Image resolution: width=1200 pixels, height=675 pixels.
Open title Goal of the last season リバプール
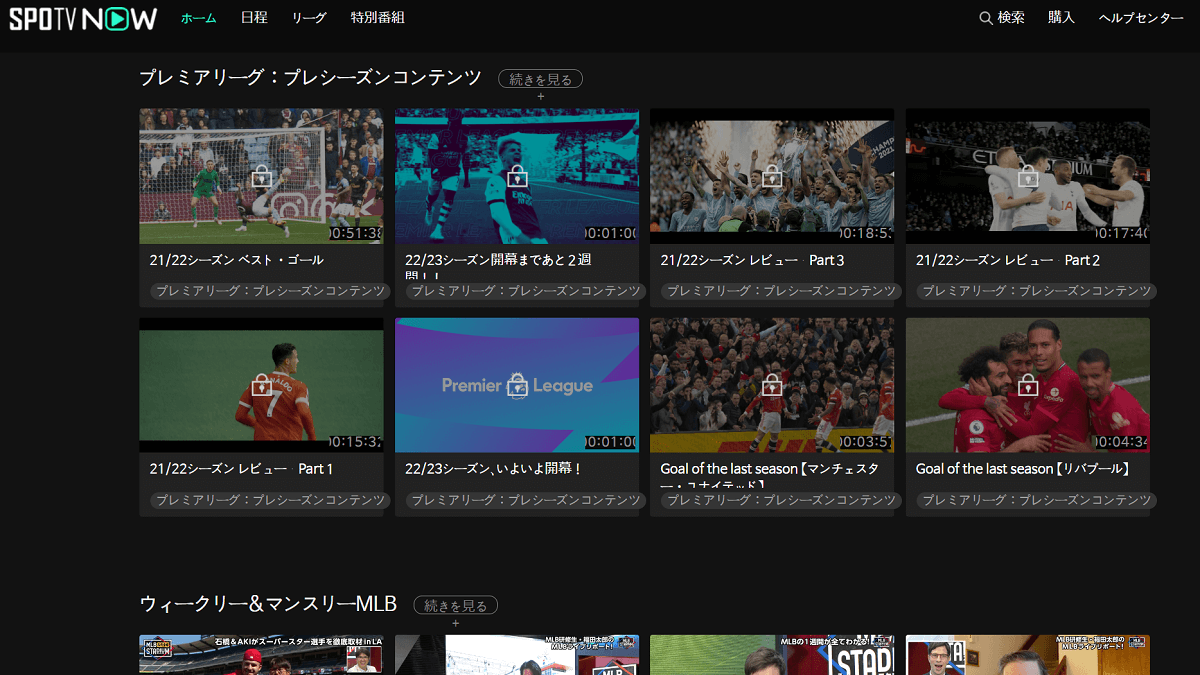pyautogui.click(x=1023, y=468)
